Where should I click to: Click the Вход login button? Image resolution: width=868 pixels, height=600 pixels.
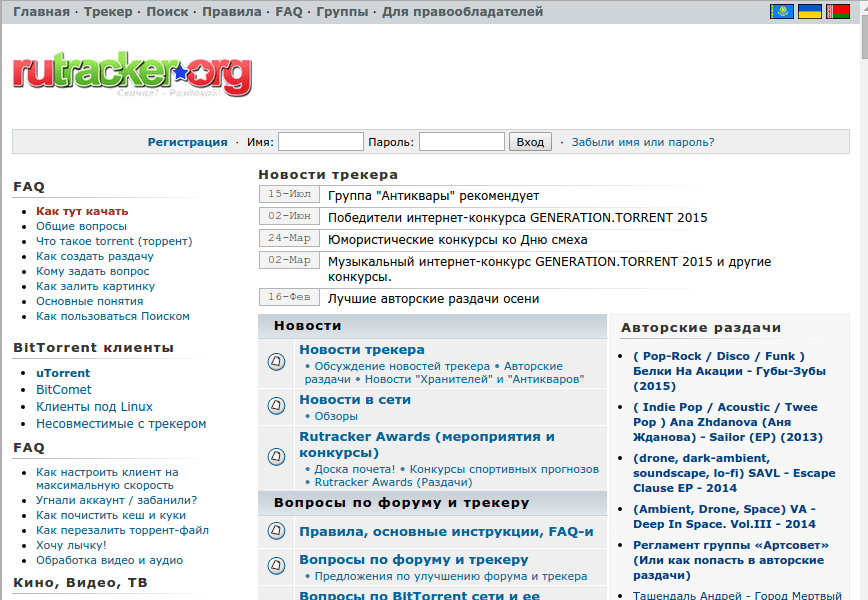point(530,142)
